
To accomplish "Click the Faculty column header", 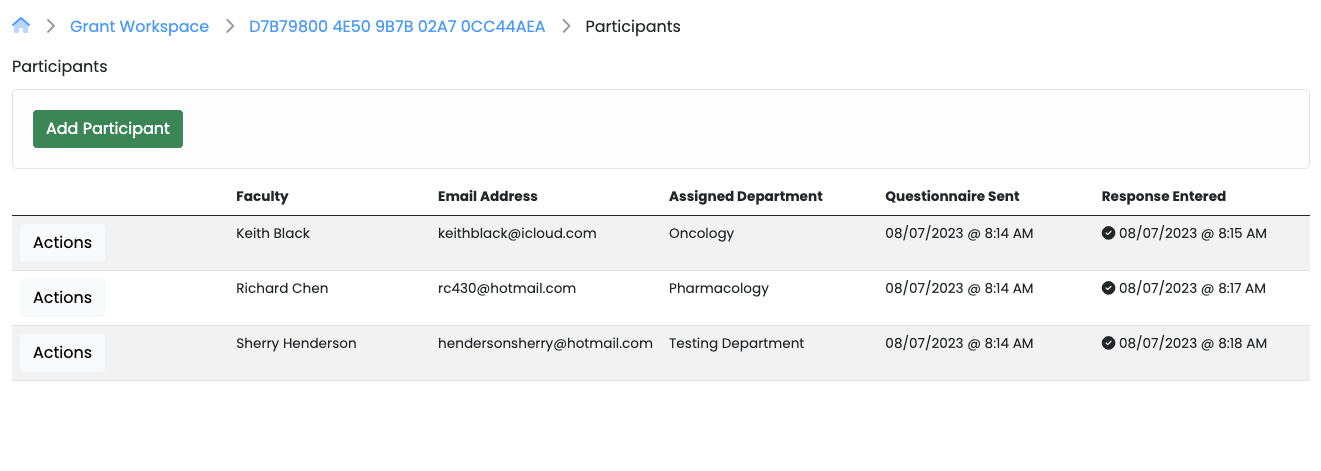I will pyautogui.click(x=262, y=196).
